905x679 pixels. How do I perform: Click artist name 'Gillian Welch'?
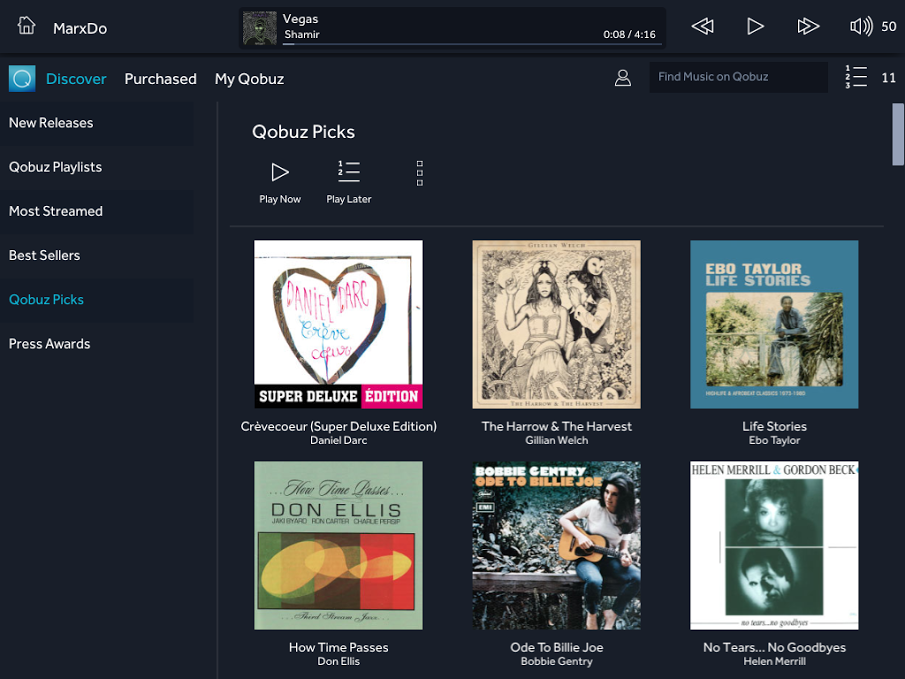pyautogui.click(x=556, y=441)
